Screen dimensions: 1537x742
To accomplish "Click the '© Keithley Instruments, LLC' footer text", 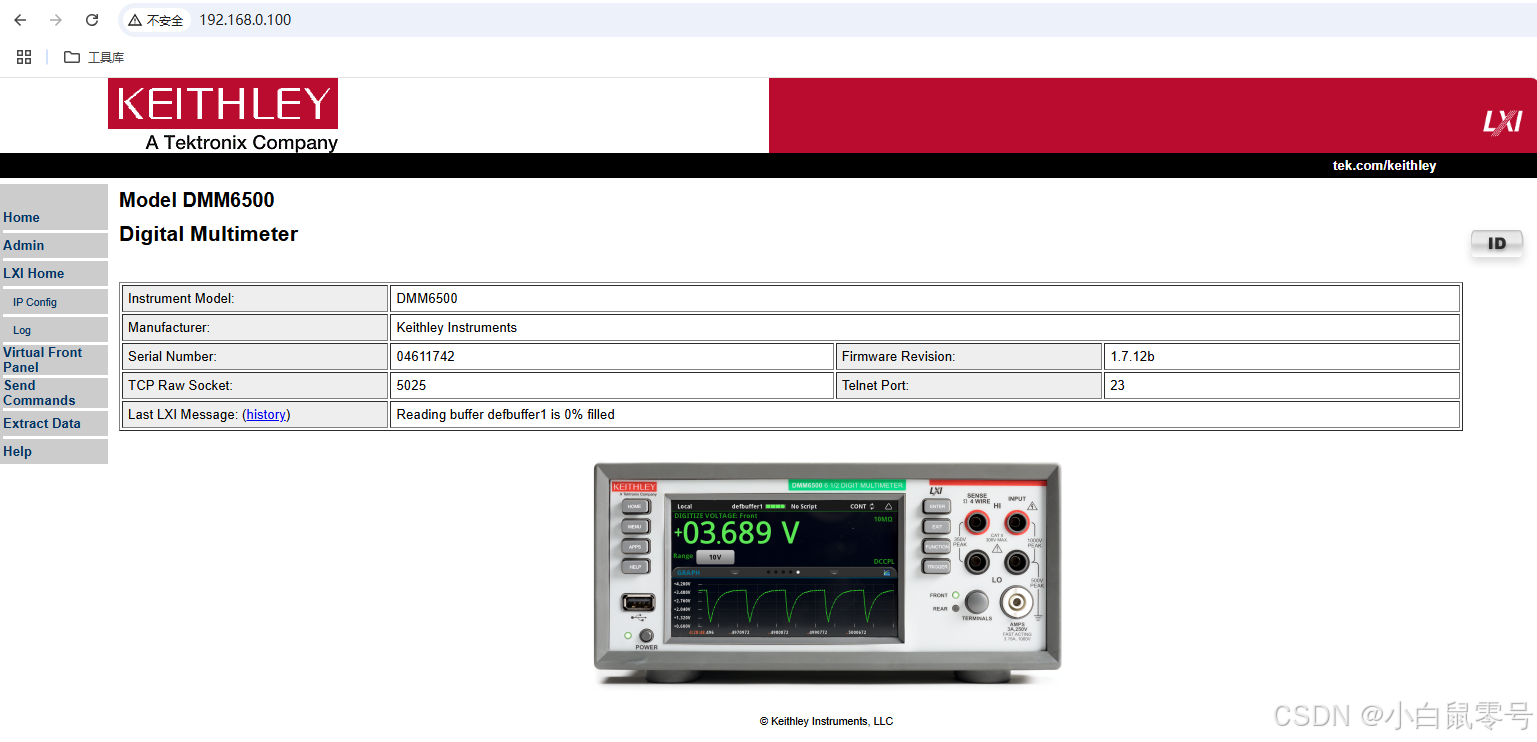I will (x=826, y=721).
